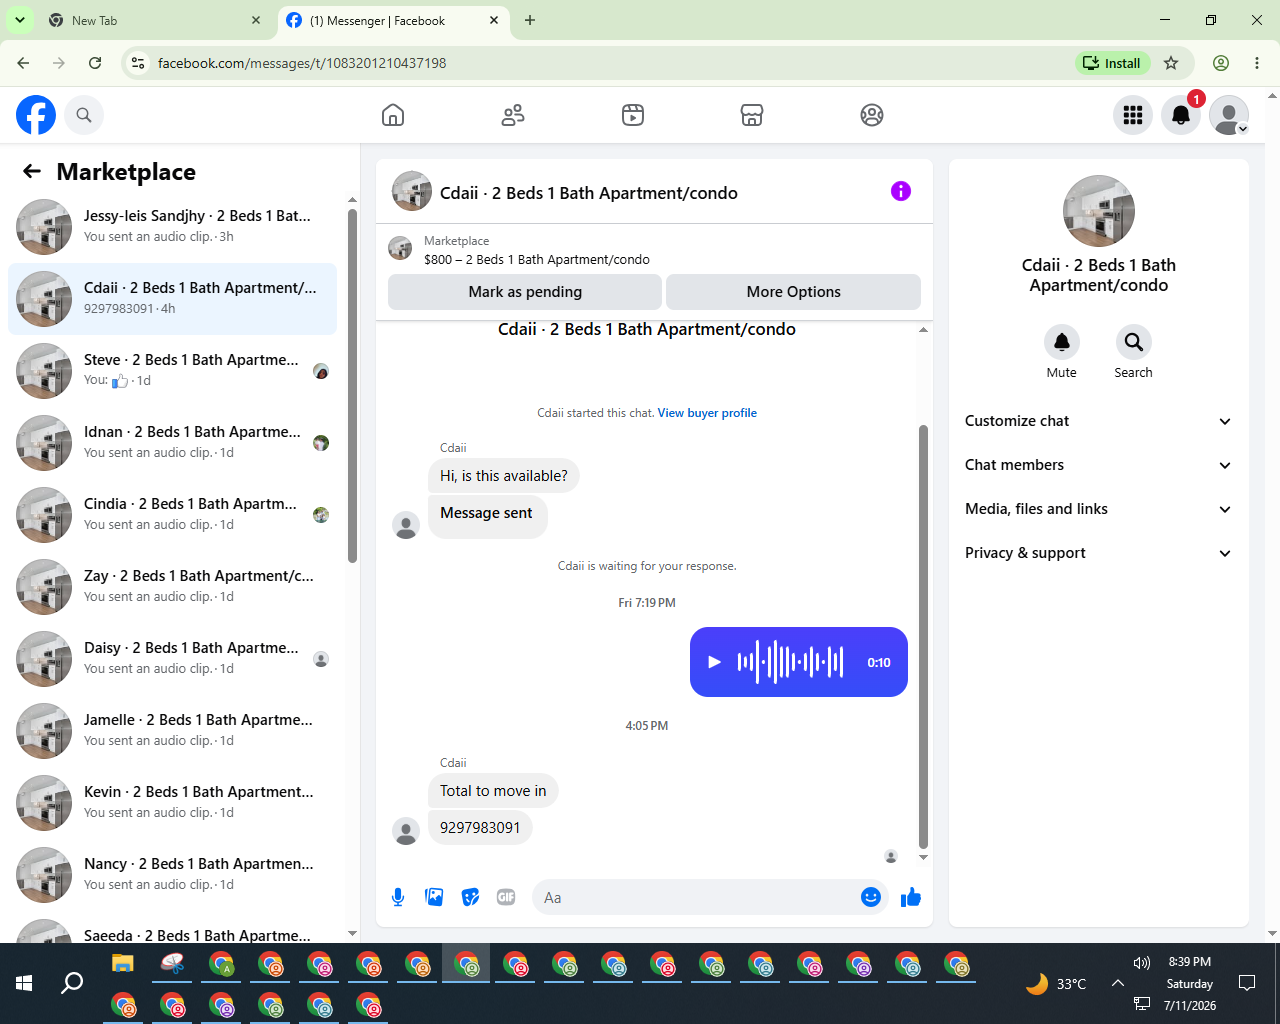Open Cindia conversation in list

tap(172, 515)
